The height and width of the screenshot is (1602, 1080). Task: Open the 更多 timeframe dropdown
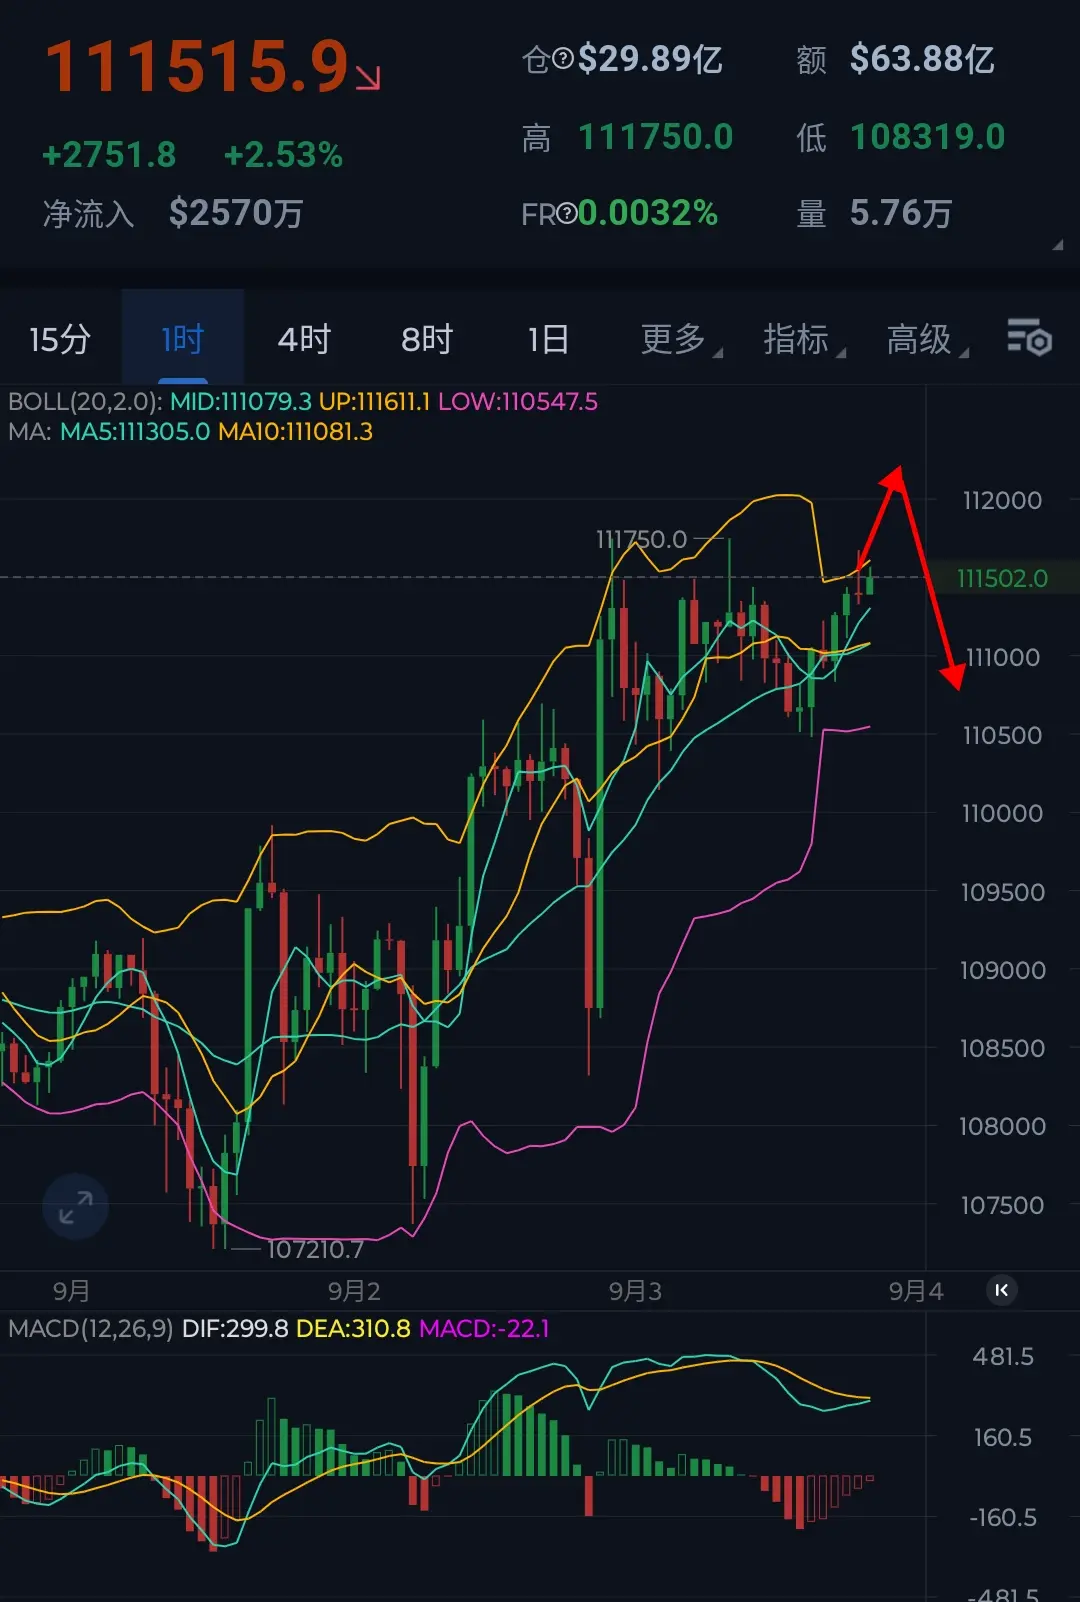pyautogui.click(x=681, y=339)
